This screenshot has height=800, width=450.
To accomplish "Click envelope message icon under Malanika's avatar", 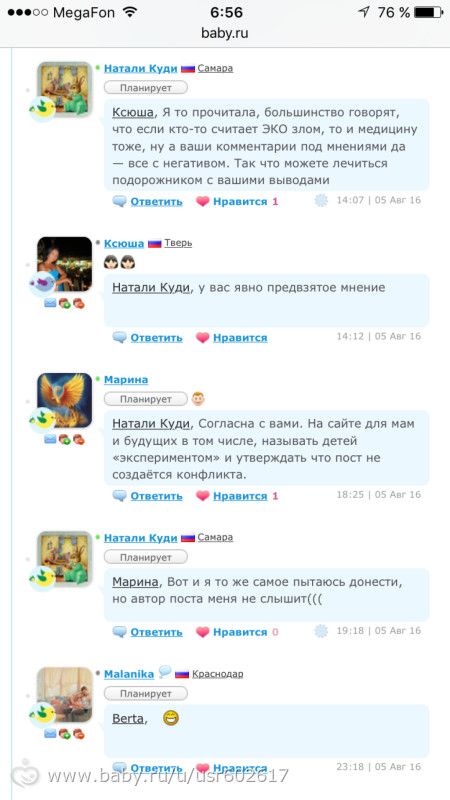I will click(49, 734).
